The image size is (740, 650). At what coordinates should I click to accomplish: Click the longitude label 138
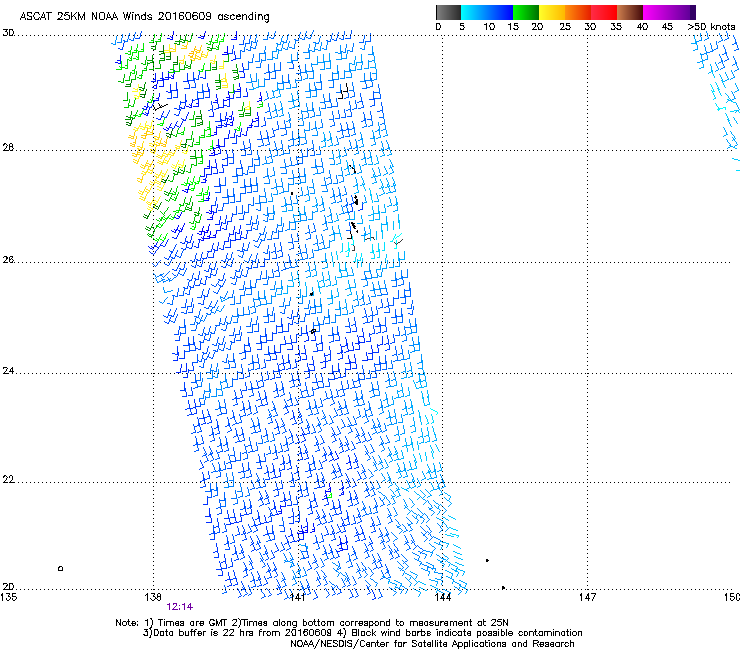(152, 597)
